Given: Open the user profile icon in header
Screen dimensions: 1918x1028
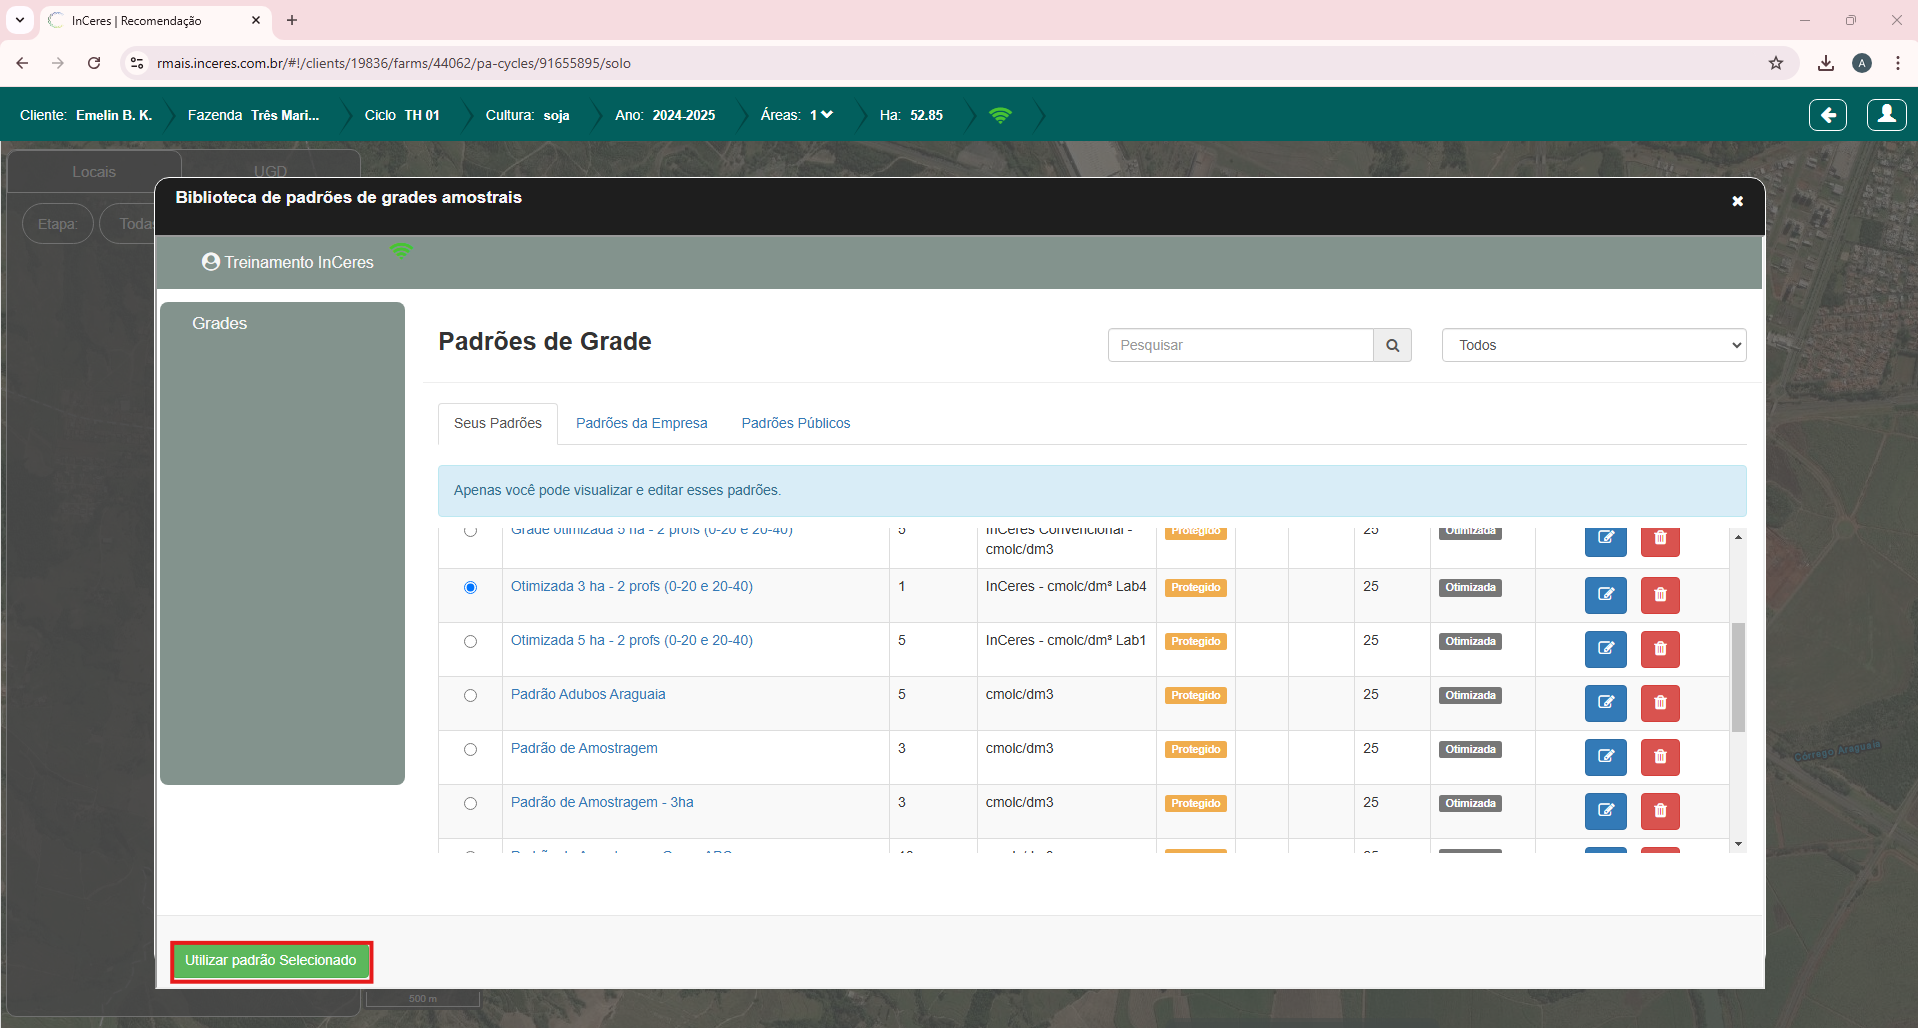Looking at the screenshot, I should [x=1886, y=115].
